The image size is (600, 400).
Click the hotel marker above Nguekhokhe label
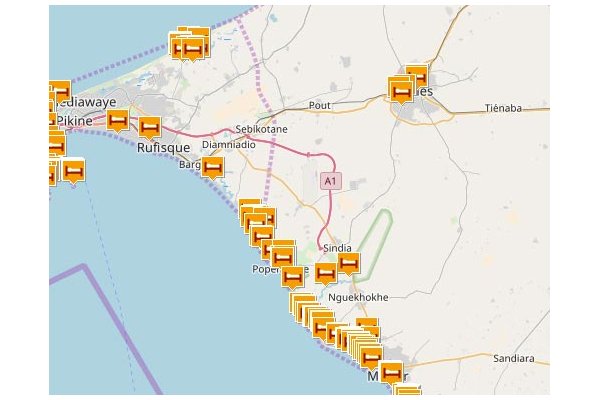(x=325, y=272)
